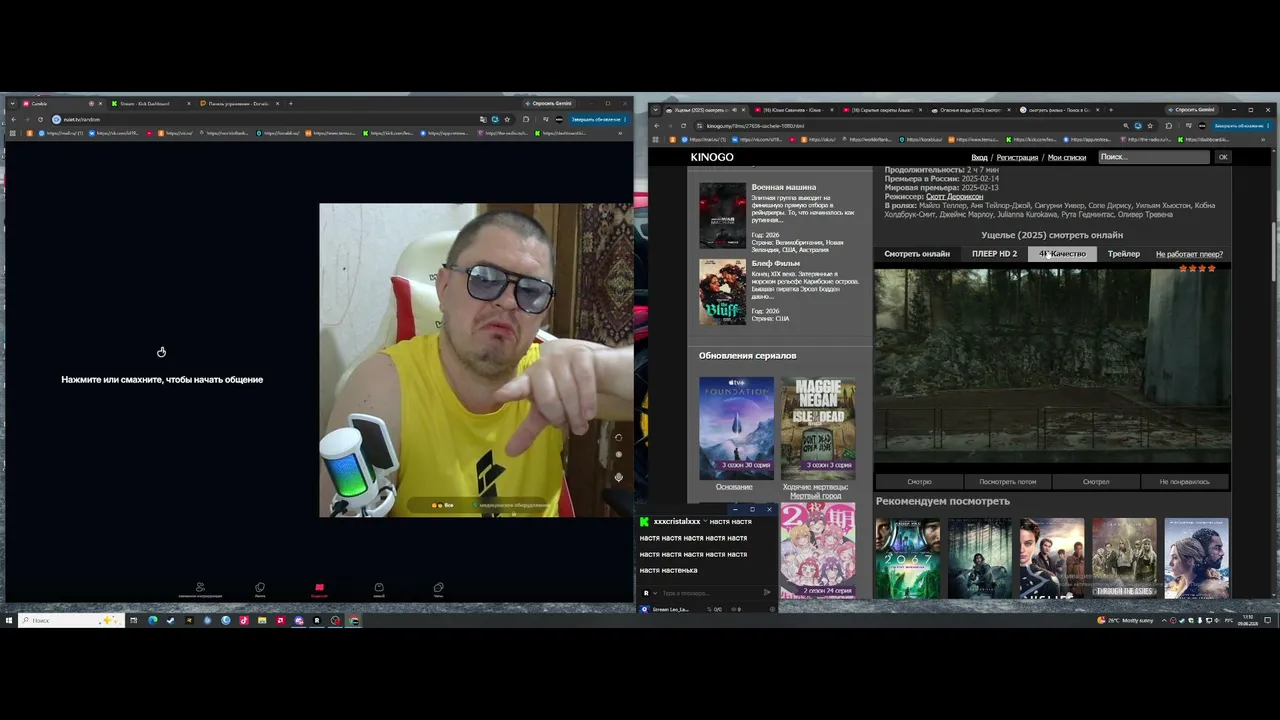1280x720 pixels.
Task: Open the Isle of the Dead series poster
Action: pyautogui.click(x=818, y=428)
